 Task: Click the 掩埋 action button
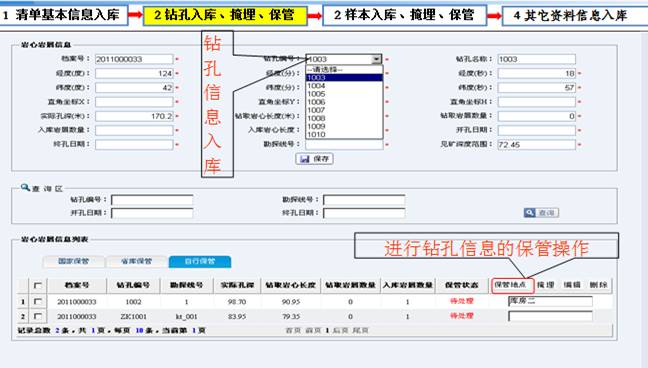546,285
